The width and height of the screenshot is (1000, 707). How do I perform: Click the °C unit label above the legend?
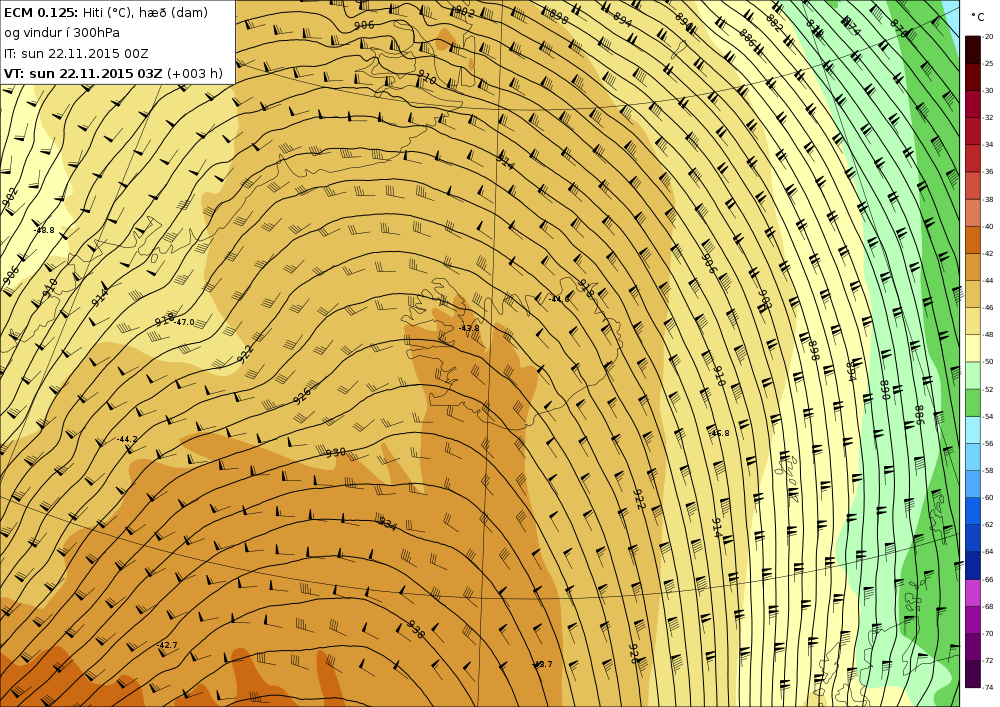click(x=978, y=18)
